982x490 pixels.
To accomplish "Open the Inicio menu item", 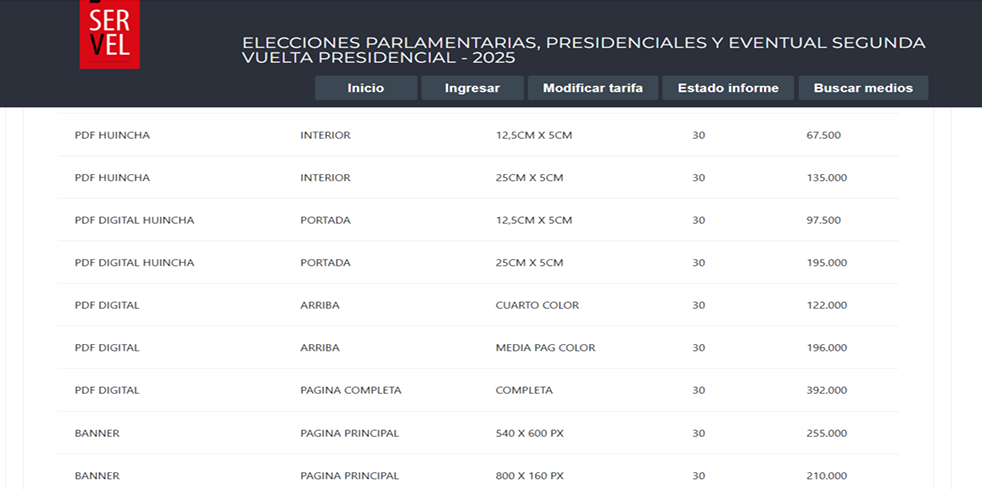I will point(365,88).
